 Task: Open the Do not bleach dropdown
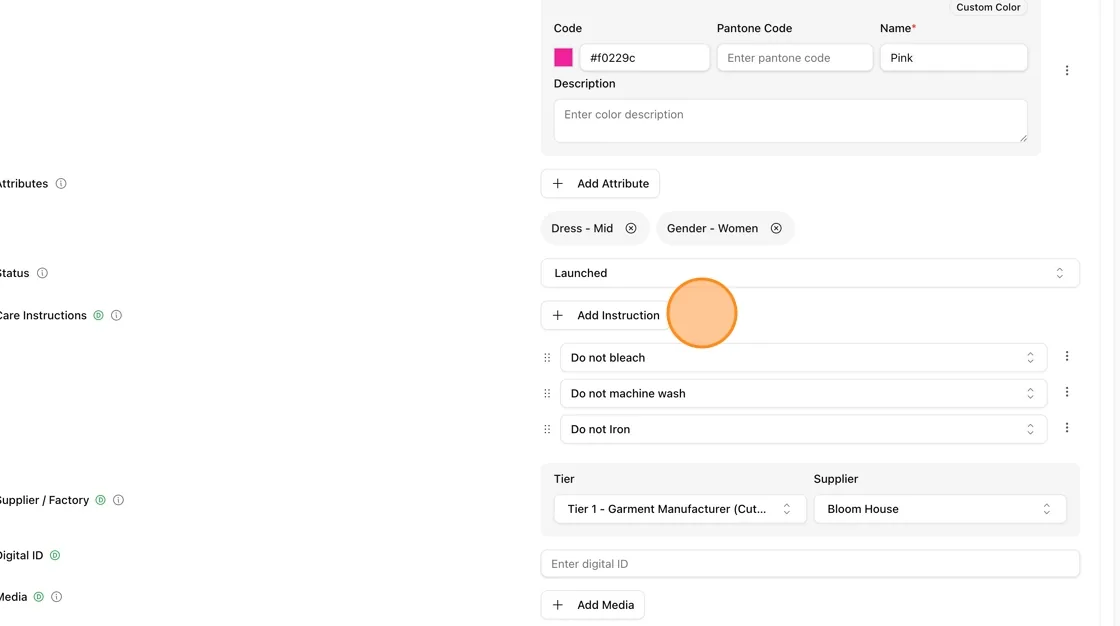803,358
